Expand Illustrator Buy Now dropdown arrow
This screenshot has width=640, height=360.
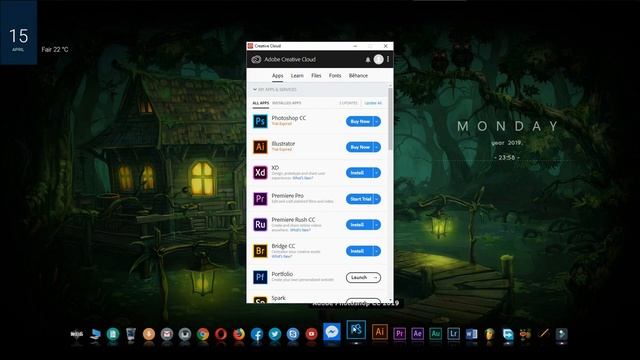[x=377, y=147]
